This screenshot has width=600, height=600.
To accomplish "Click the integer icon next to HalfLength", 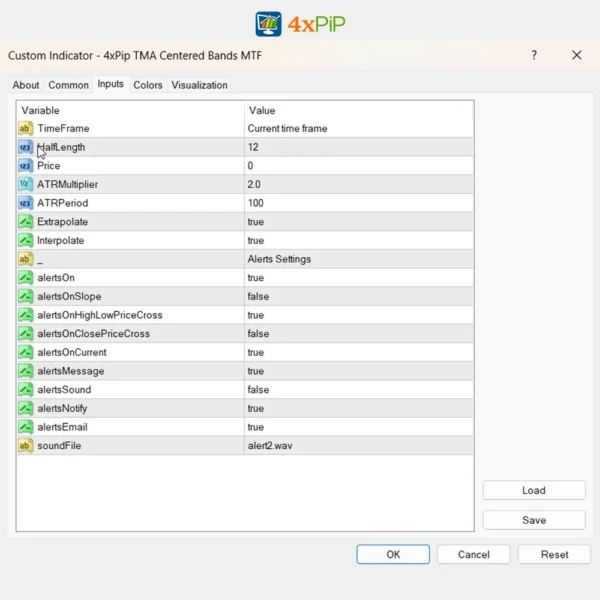I will point(25,147).
